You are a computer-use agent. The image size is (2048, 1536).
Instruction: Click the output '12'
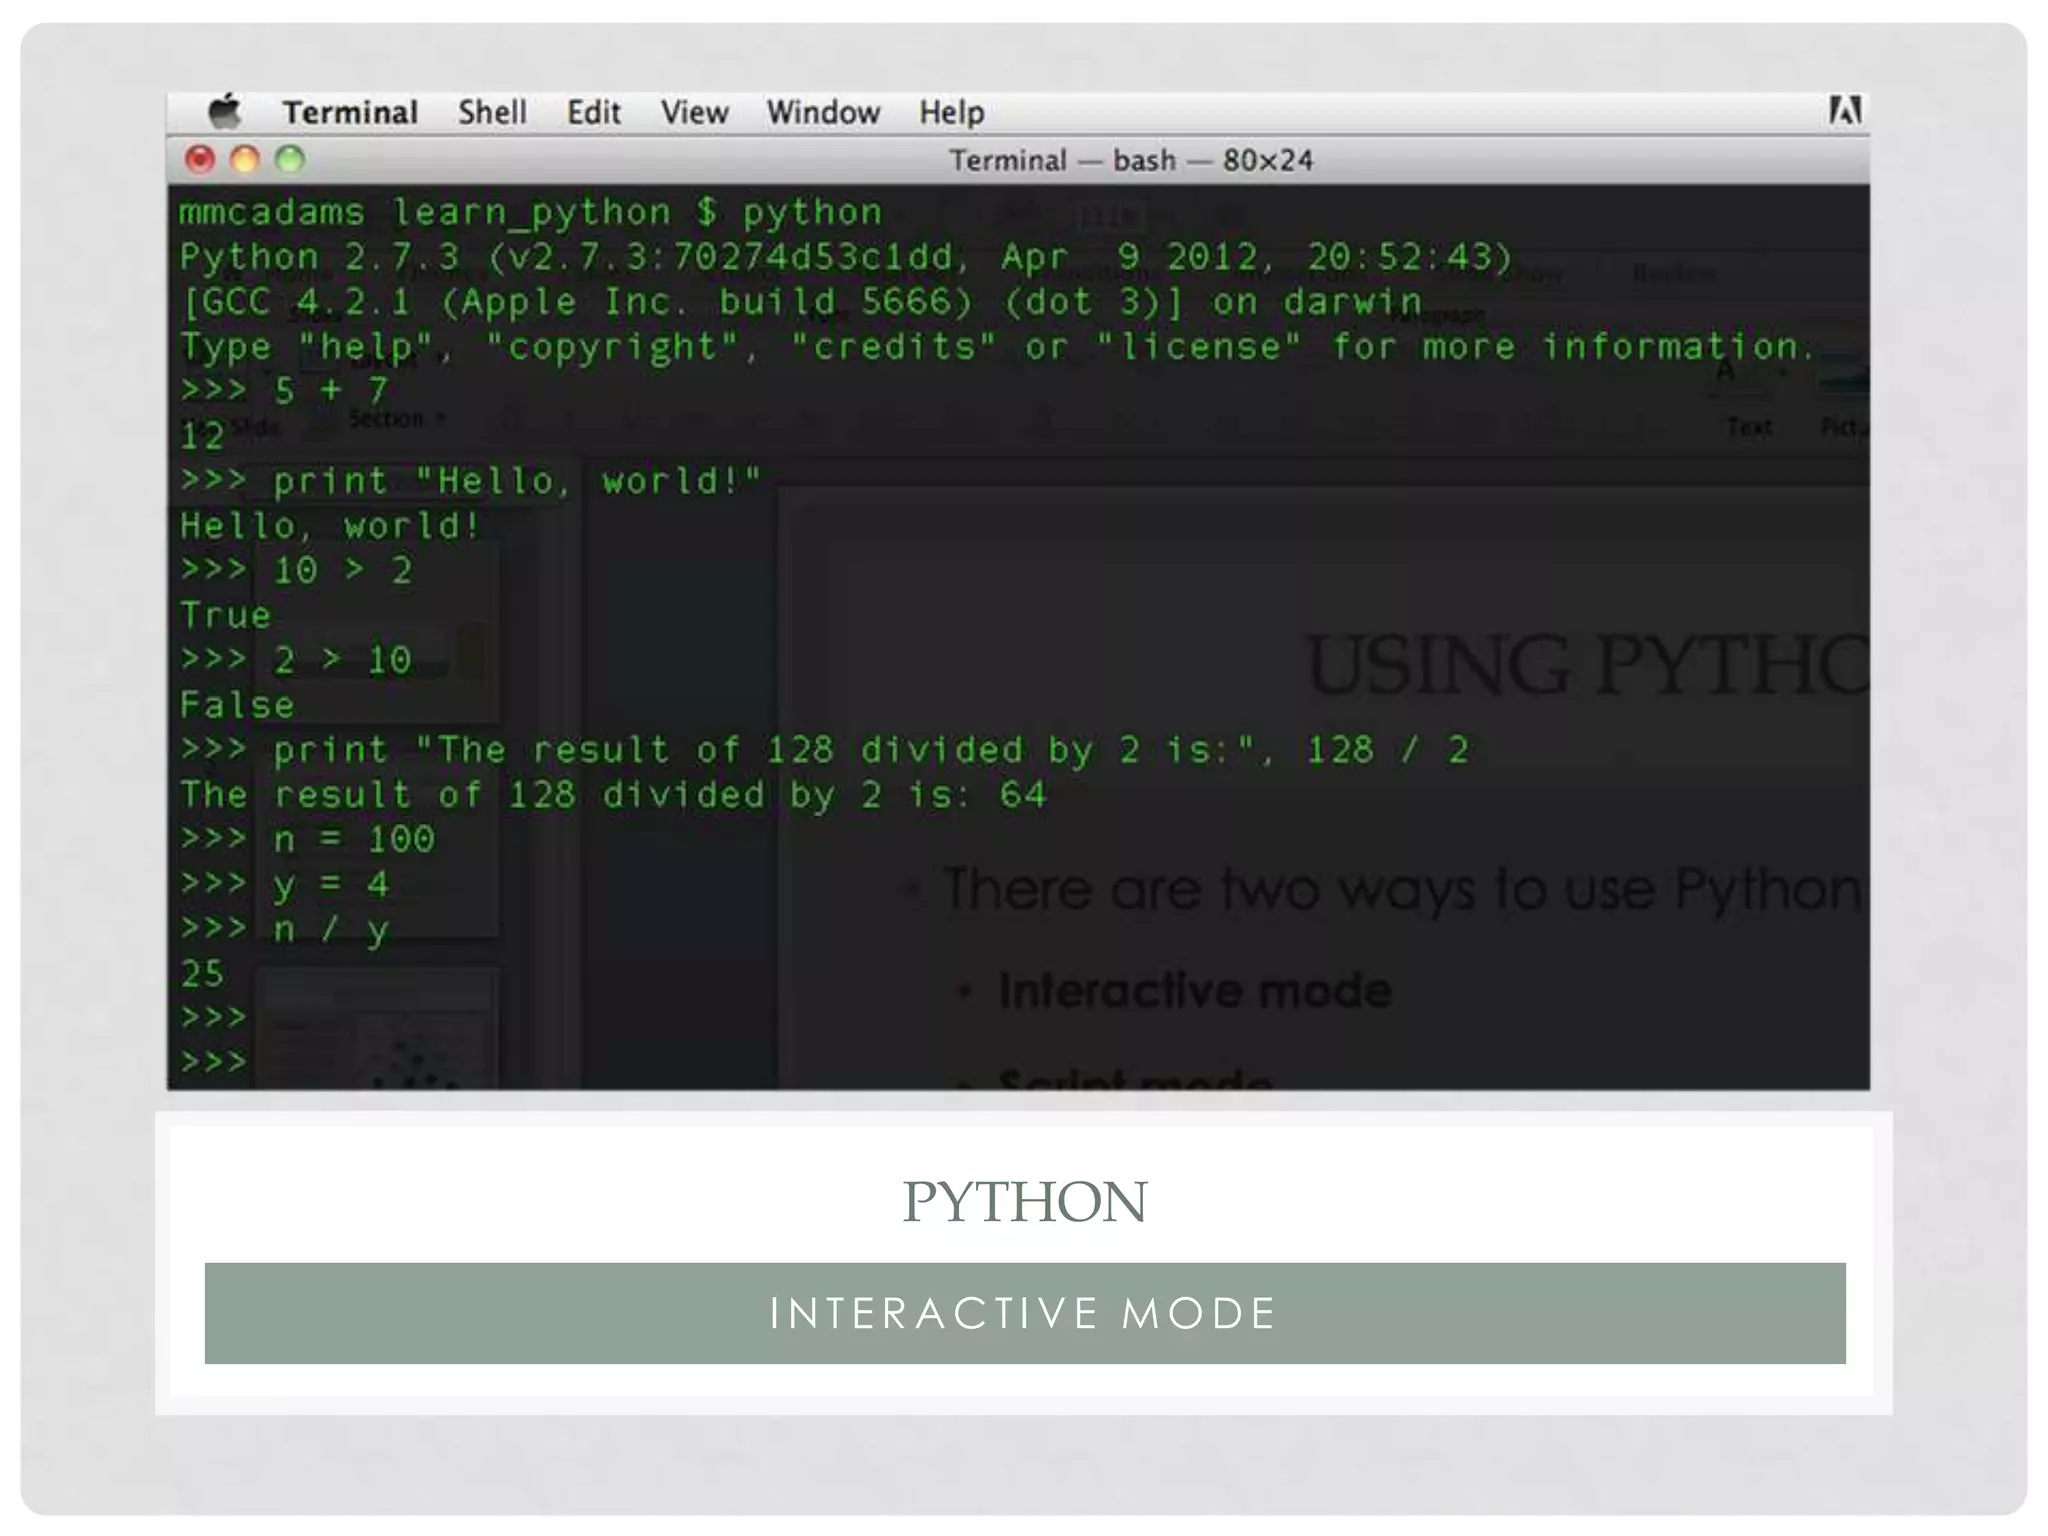pos(202,435)
